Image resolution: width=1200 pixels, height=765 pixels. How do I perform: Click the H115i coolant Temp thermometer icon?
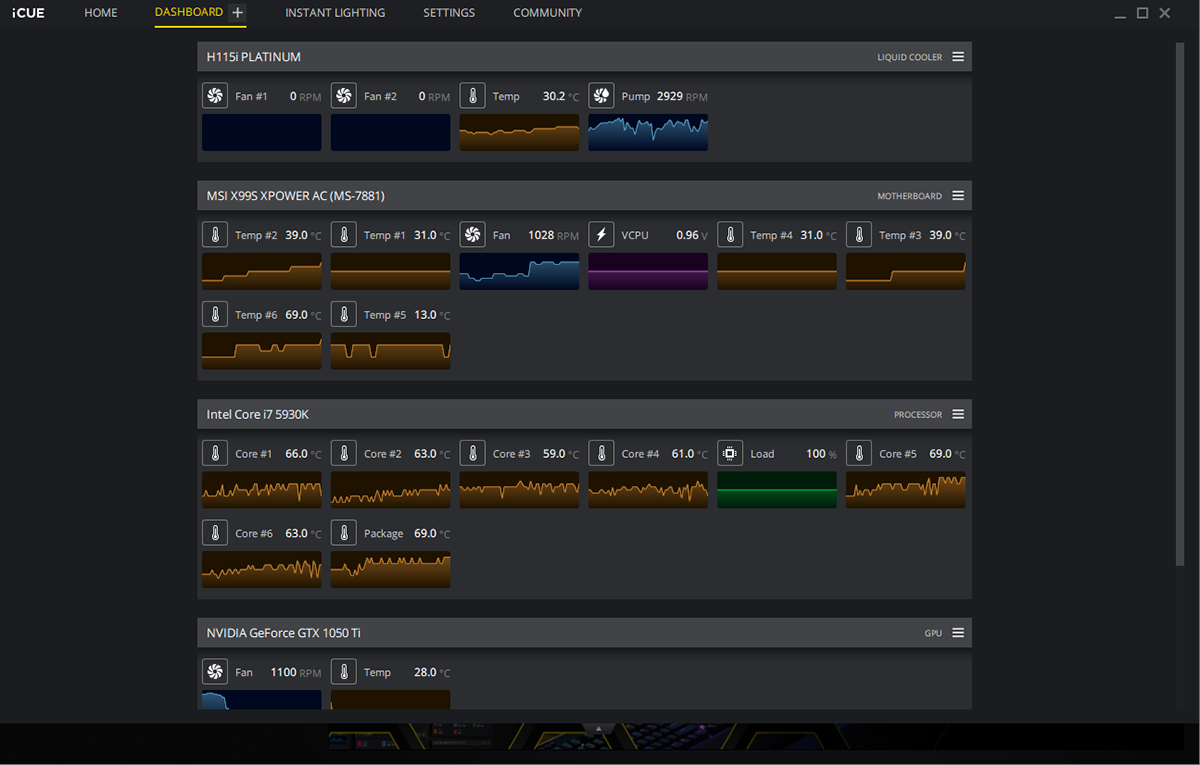pos(472,96)
